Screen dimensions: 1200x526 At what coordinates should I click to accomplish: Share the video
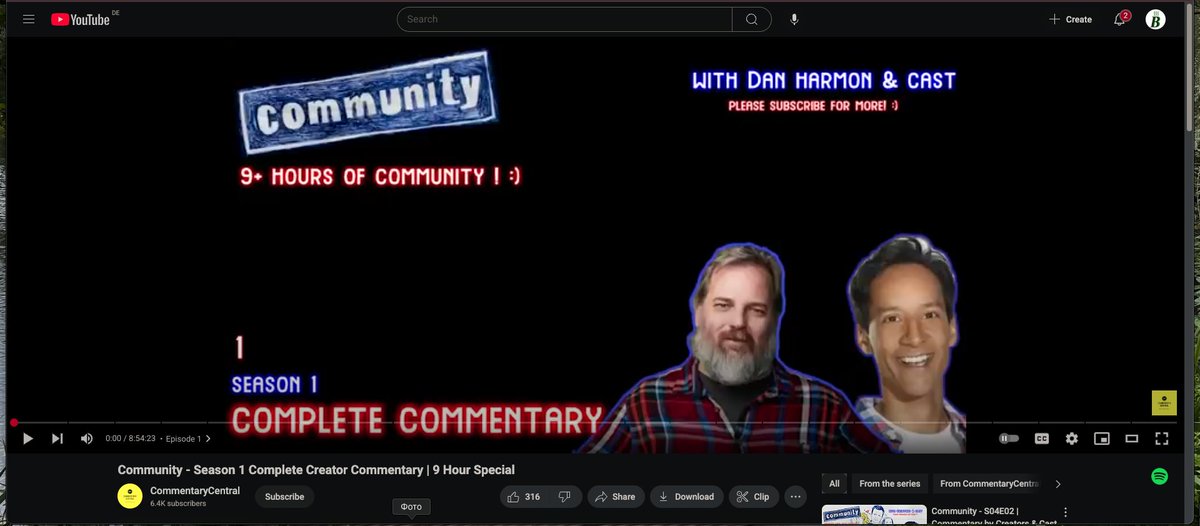click(616, 497)
